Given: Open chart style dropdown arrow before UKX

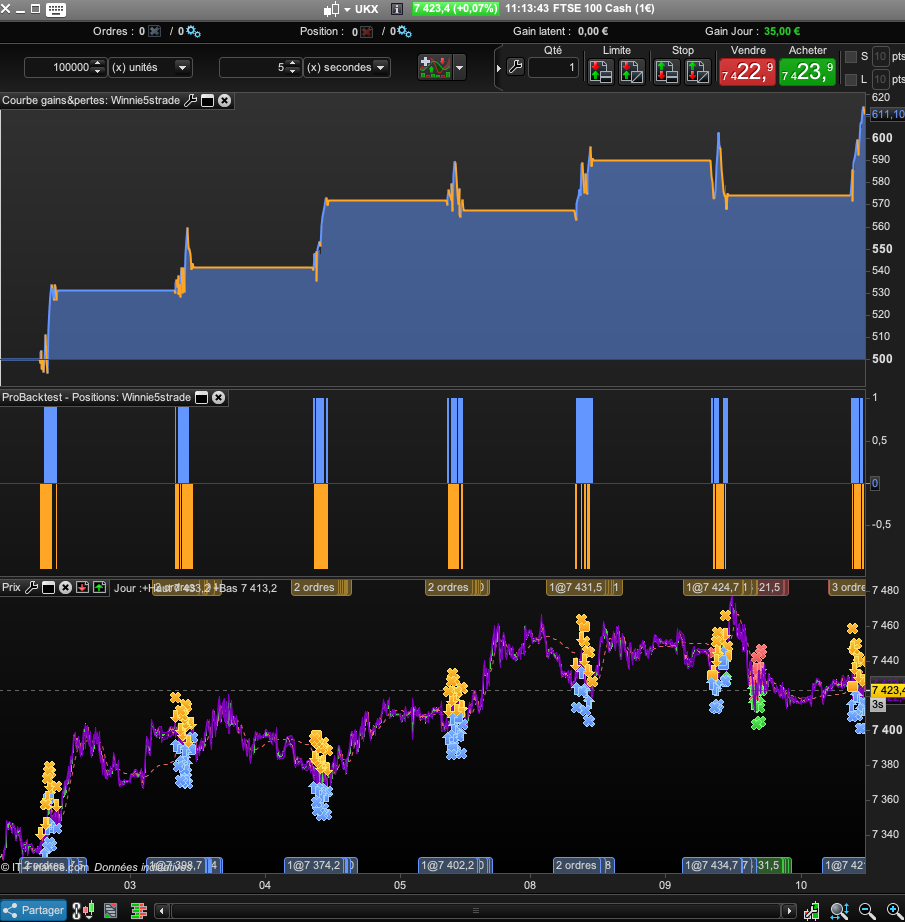Looking at the screenshot, I should (347, 9).
